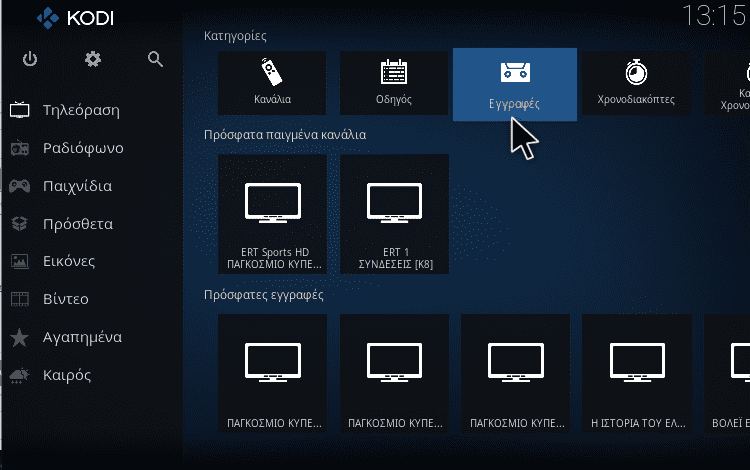The width and height of the screenshot is (750, 470).
Task: Click the Kodi logo
Action: point(75,18)
